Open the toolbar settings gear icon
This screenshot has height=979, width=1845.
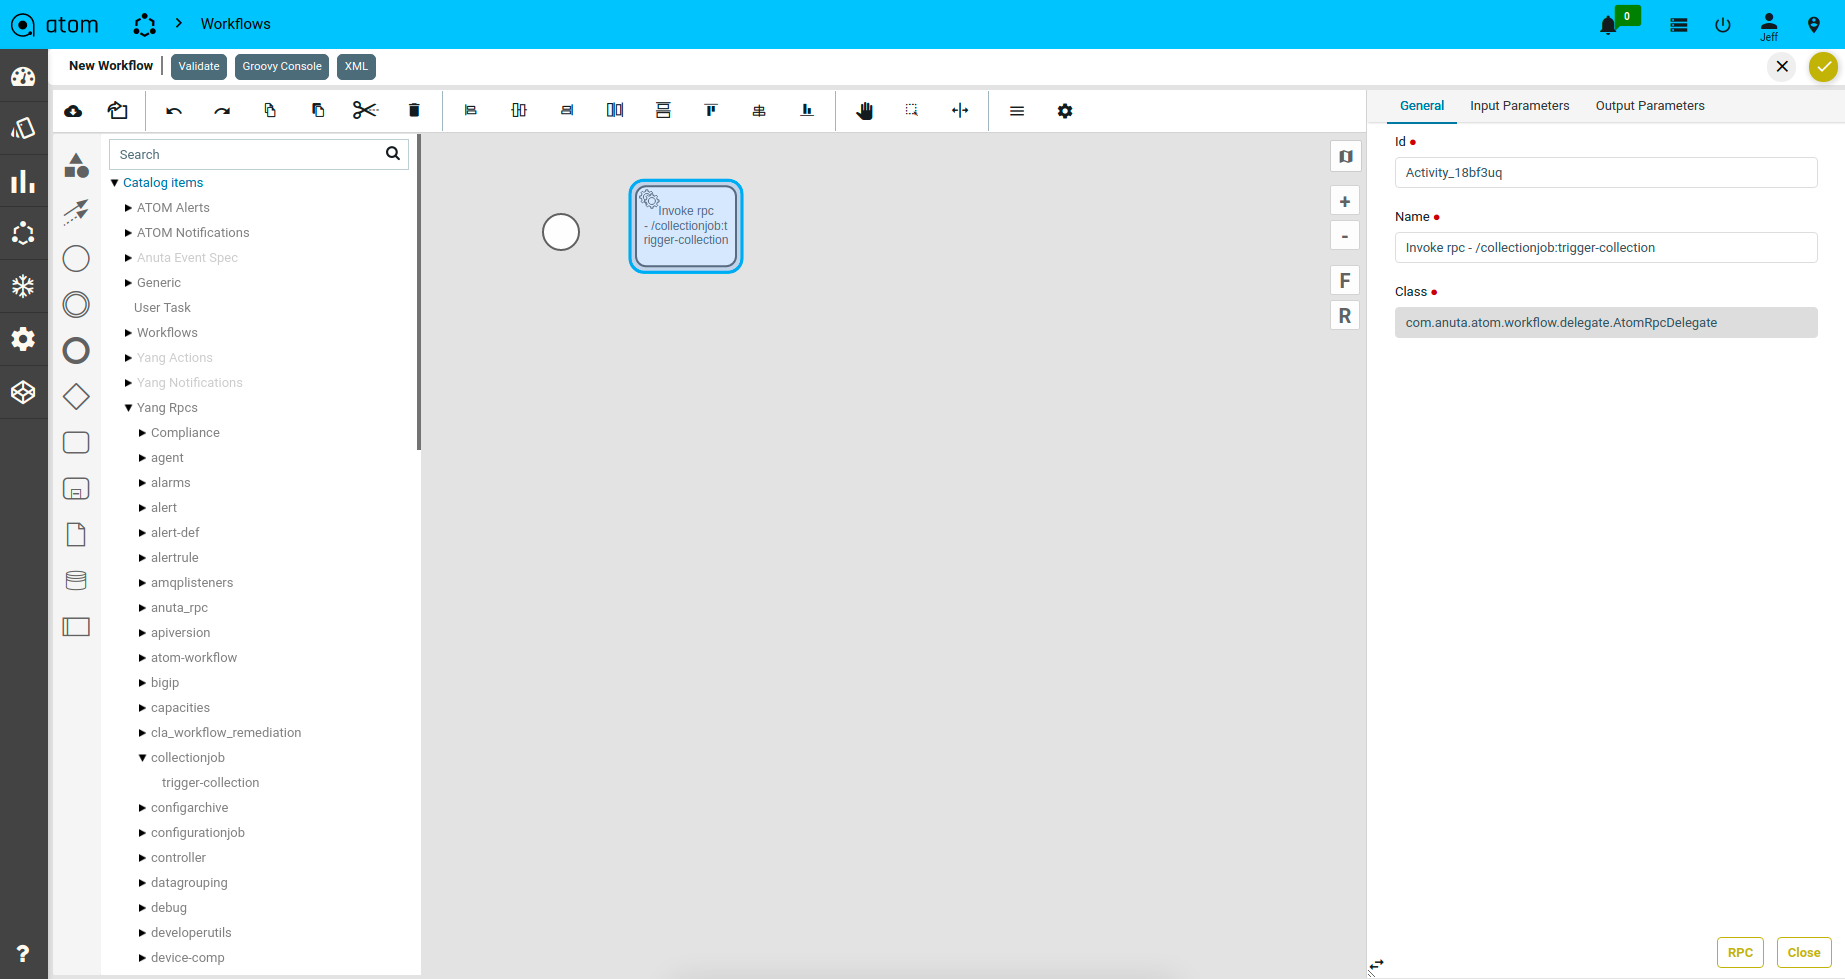tap(1065, 111)
